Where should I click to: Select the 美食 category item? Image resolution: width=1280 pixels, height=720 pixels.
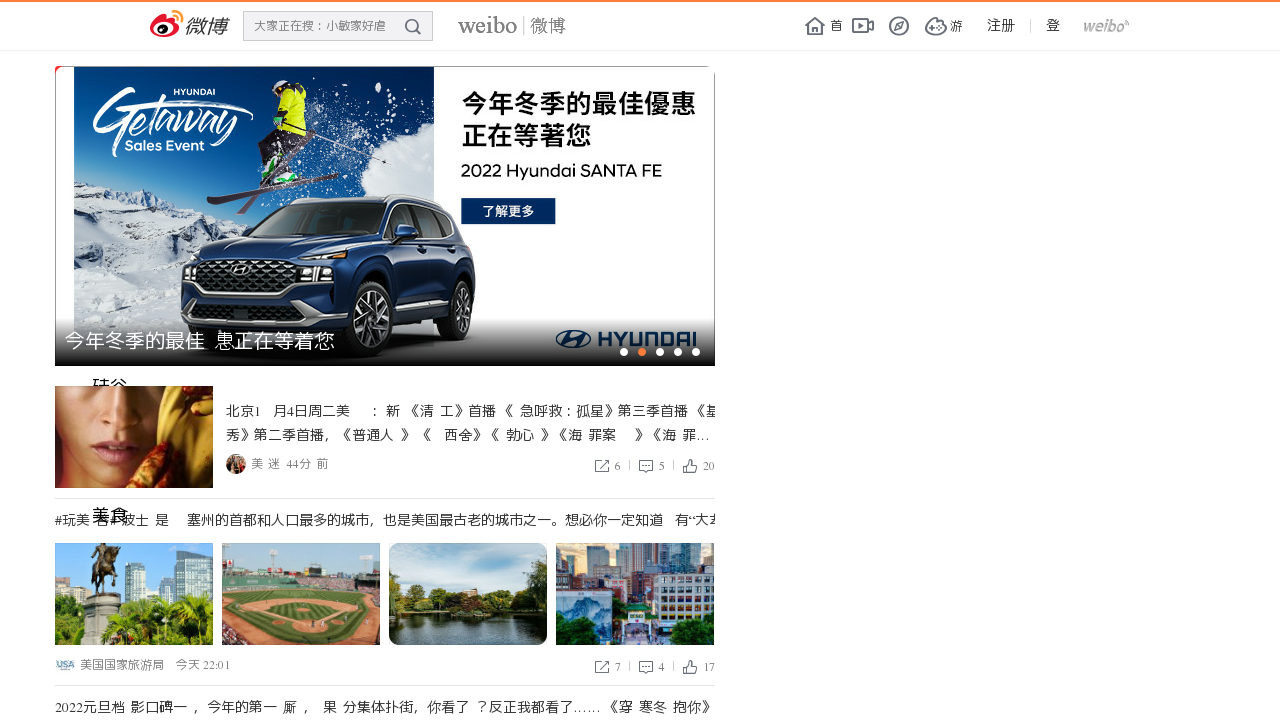click(x=110, y=515)
